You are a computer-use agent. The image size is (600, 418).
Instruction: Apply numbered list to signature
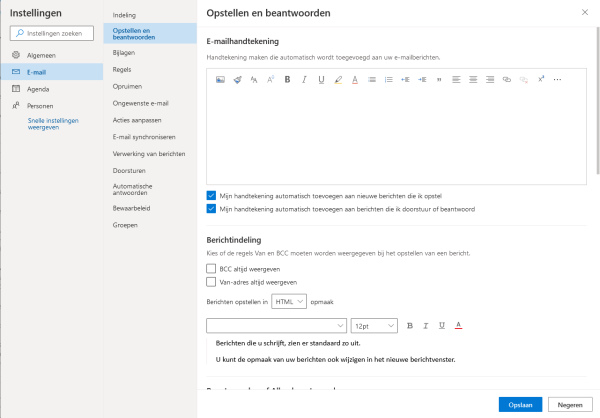[x=388, y=80]
